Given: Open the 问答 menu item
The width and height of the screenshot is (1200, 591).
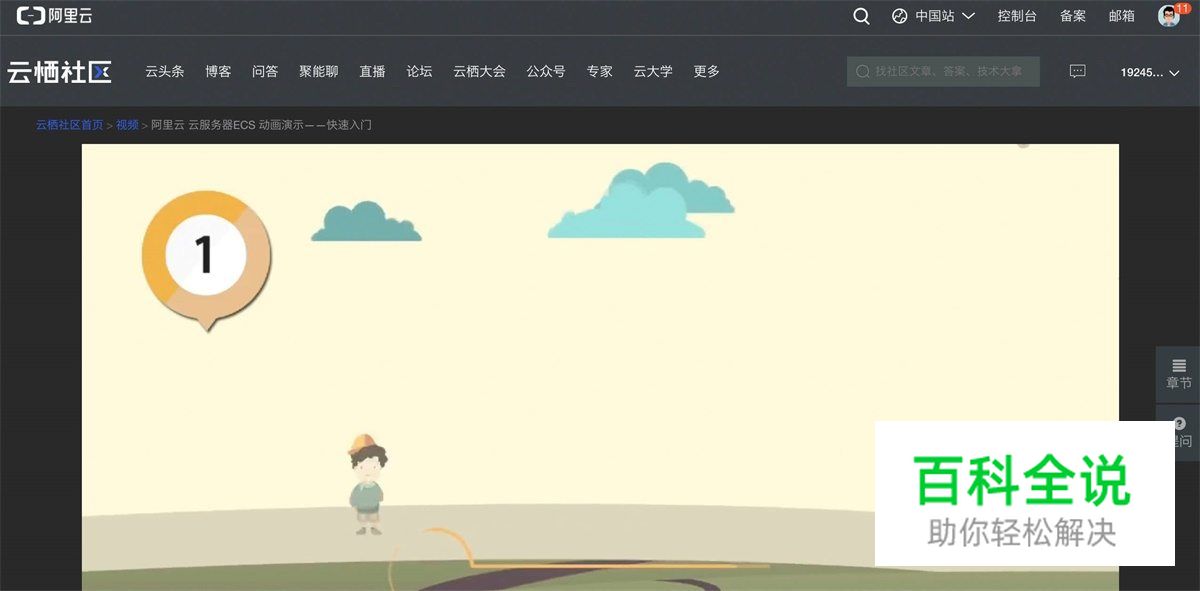Looking at the screenshot, I should tap(265, 71).
